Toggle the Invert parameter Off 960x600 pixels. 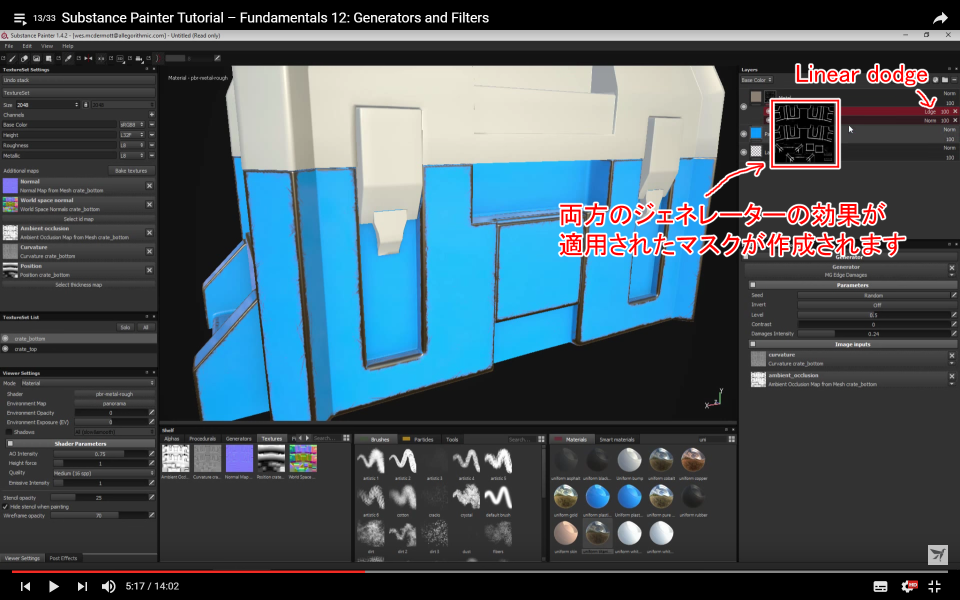point(876,305)
